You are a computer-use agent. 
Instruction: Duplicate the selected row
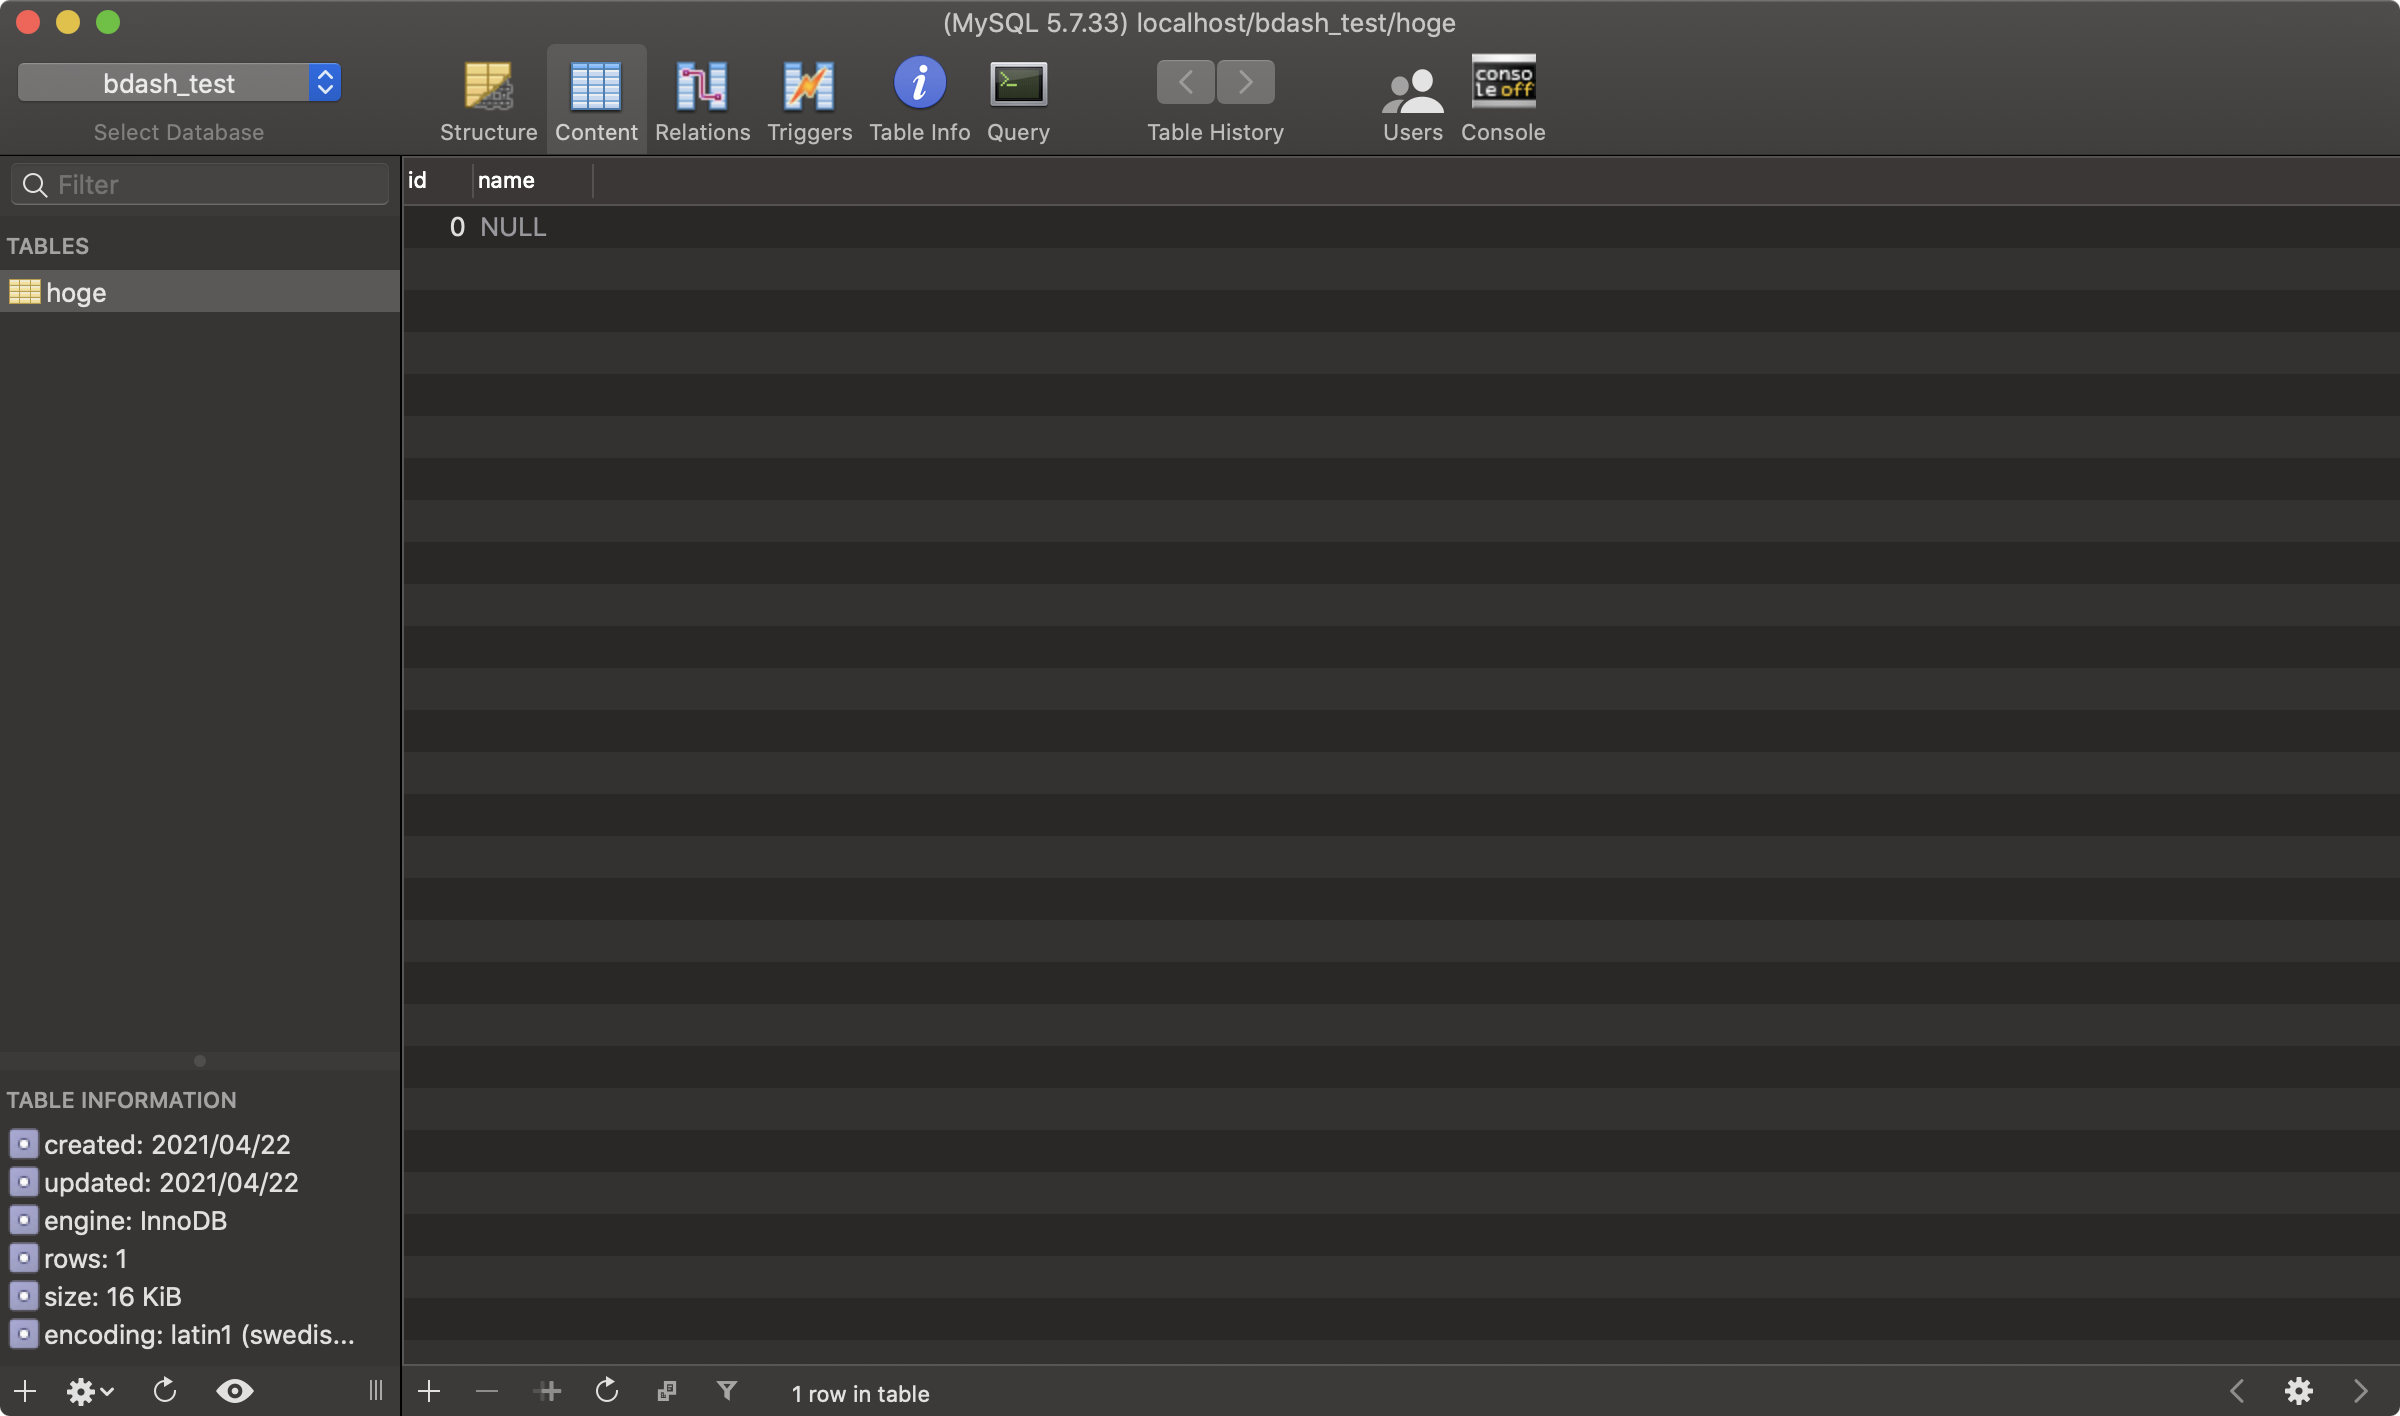pos(548,1390)
